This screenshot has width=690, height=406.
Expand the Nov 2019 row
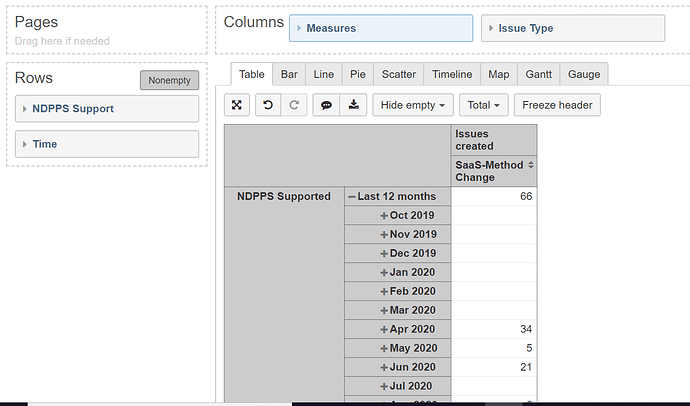384,234
